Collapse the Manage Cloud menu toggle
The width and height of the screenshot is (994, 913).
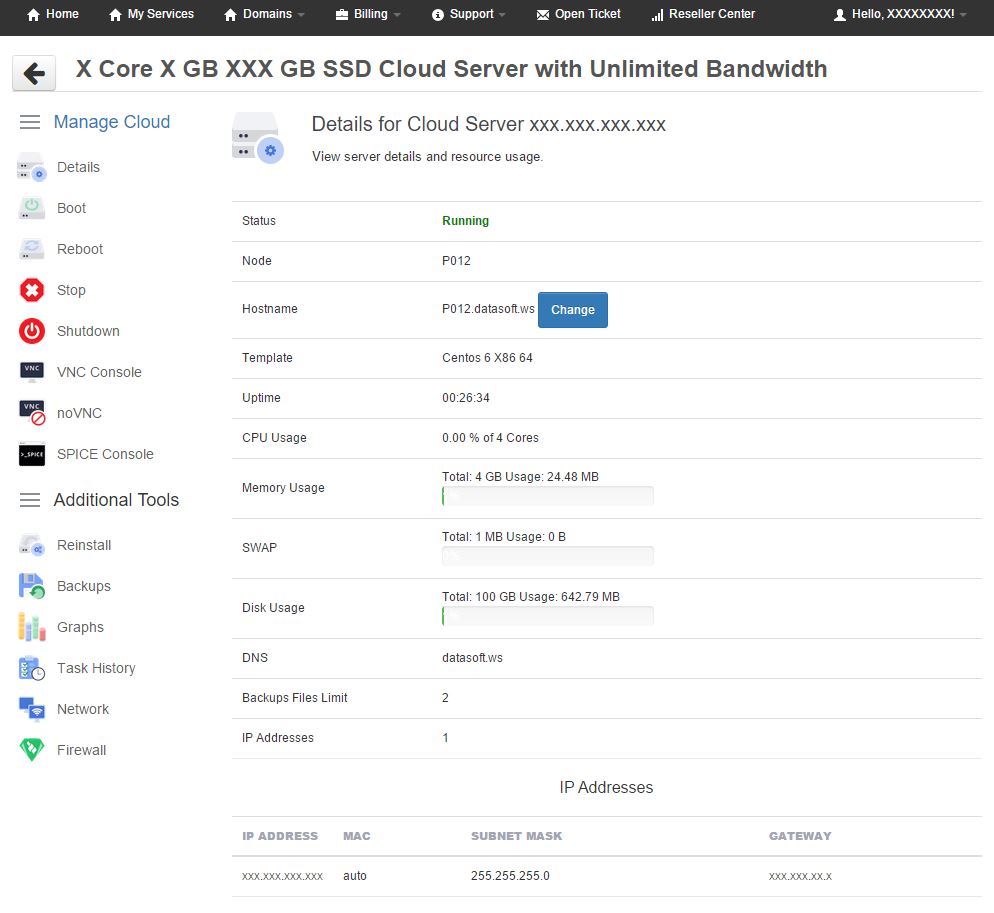[x=30, y=122]
